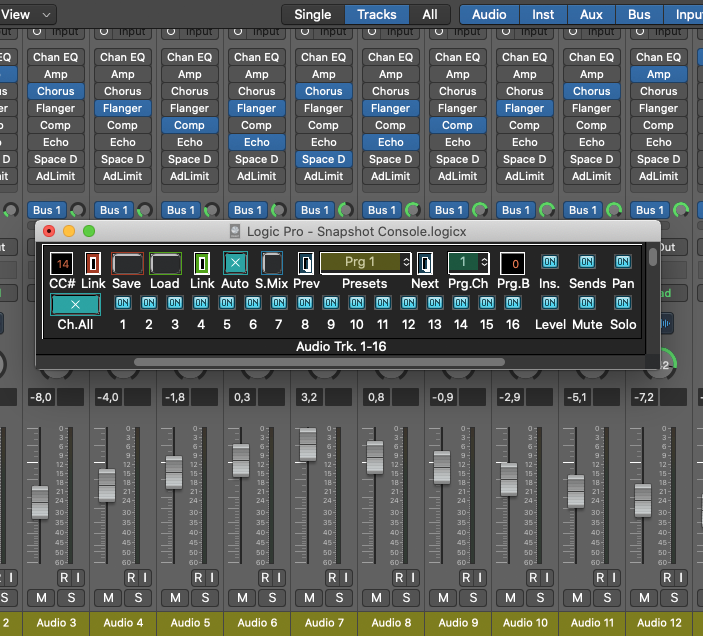
Task: Toggle the Bus channel filter button
Action: (639, 15)
